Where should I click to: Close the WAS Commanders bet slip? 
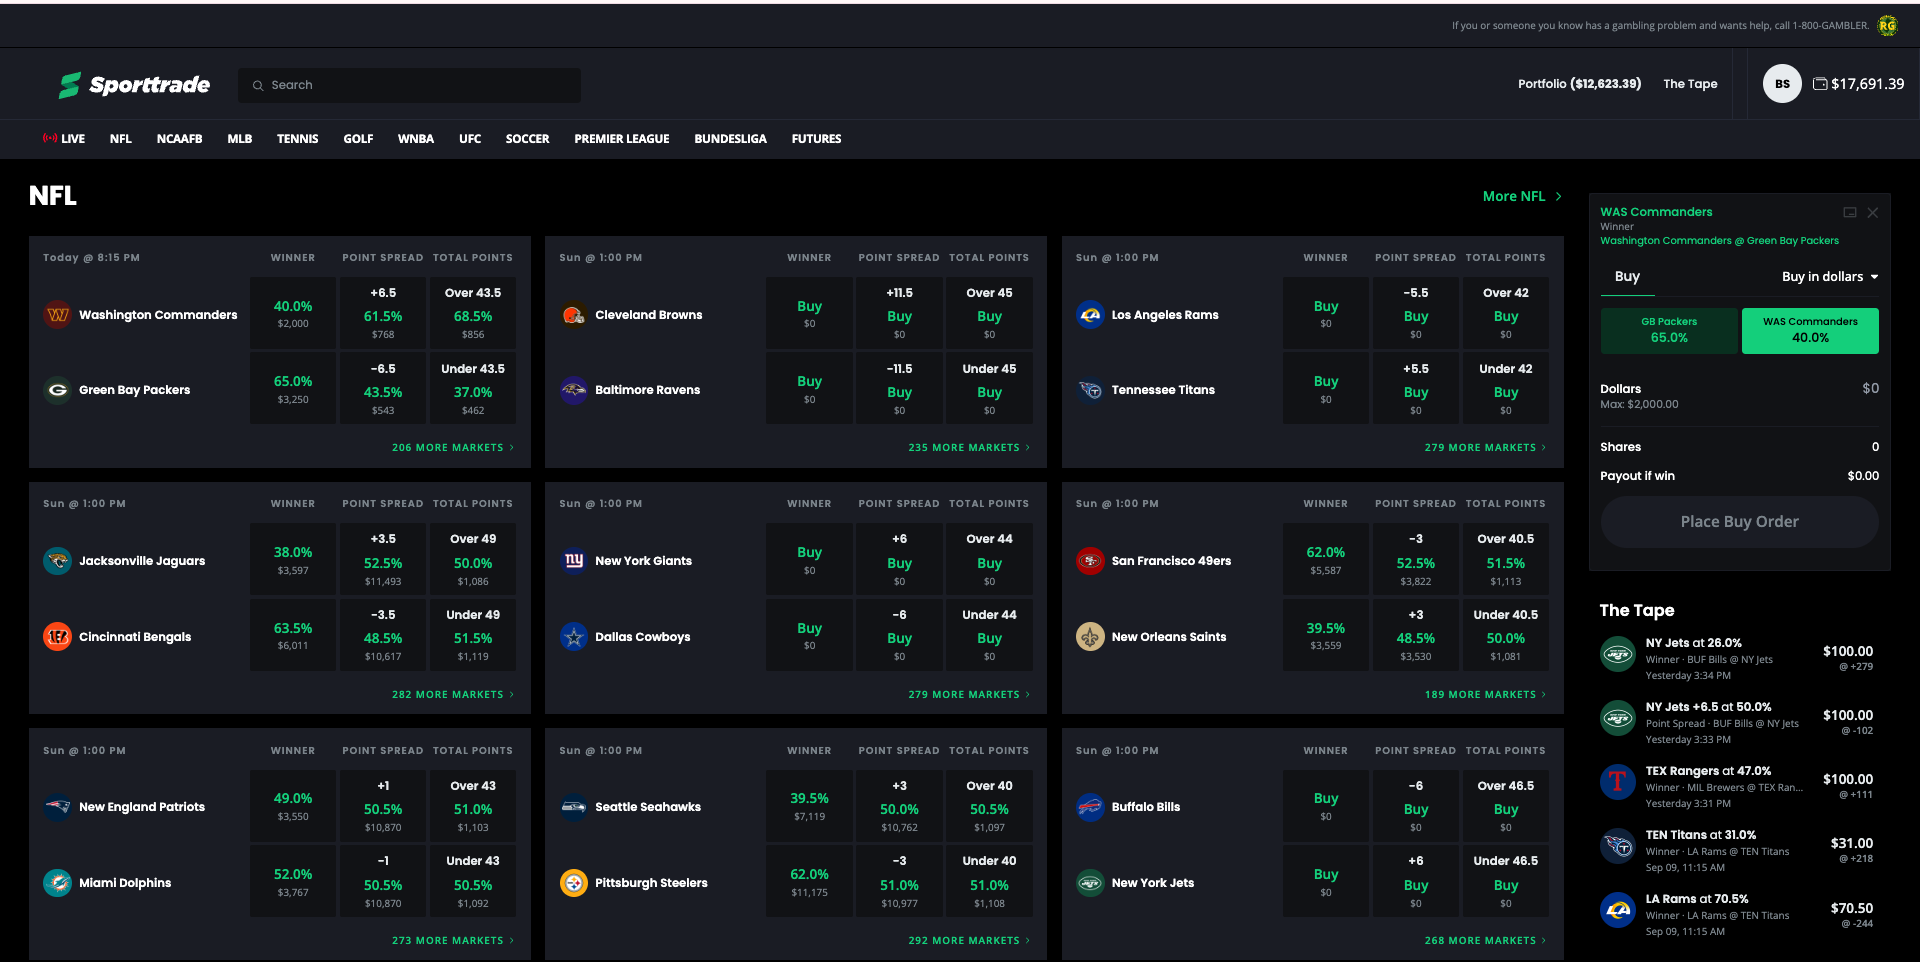[1873, 212]
